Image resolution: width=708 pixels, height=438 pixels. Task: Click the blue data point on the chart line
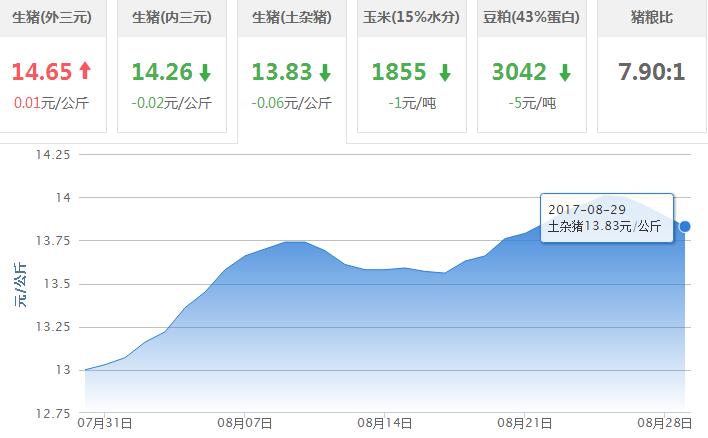point(685,226)
